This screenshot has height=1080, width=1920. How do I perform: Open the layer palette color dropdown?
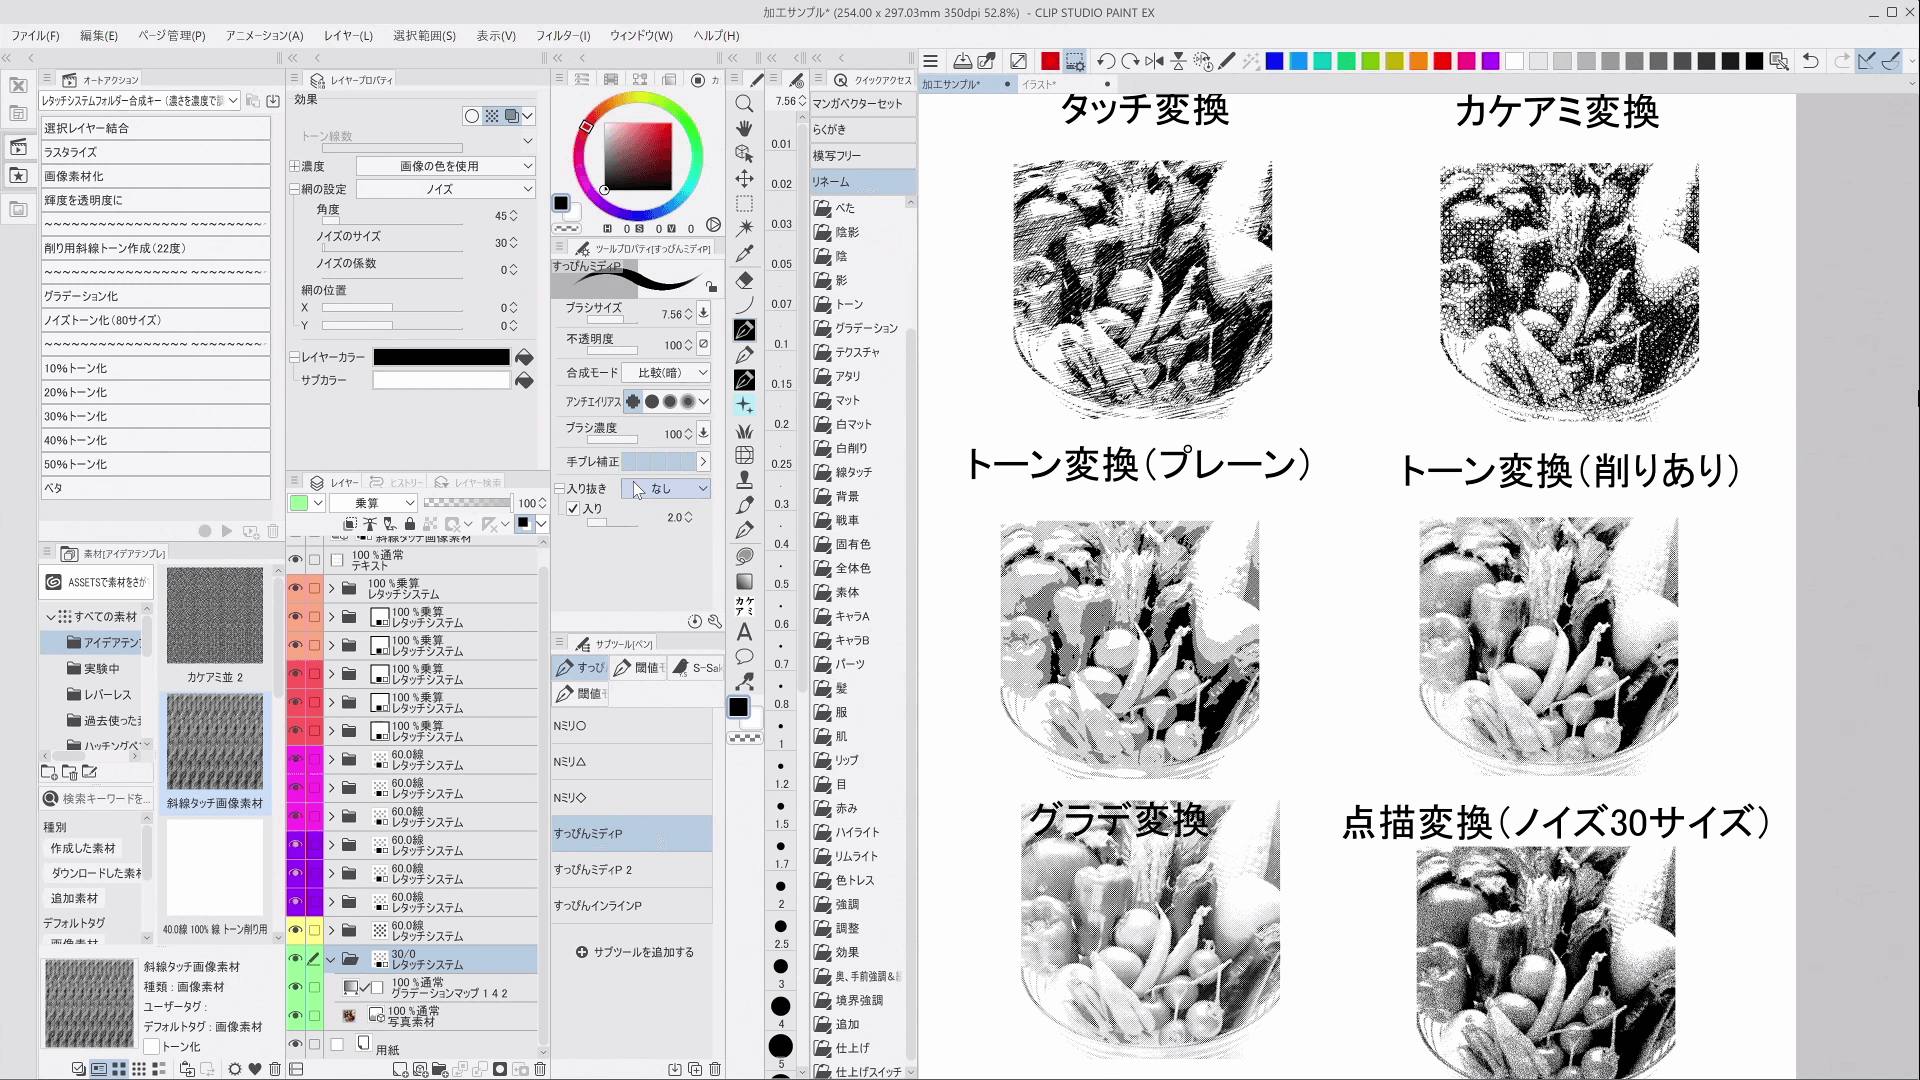tap(307, 503)
